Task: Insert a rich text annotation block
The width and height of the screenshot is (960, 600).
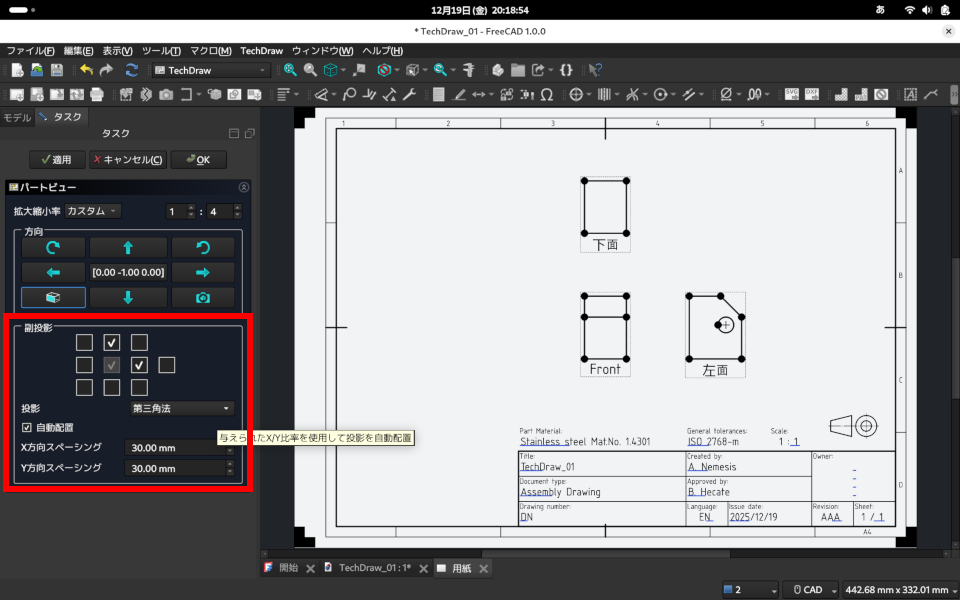Action: [910, 94]
